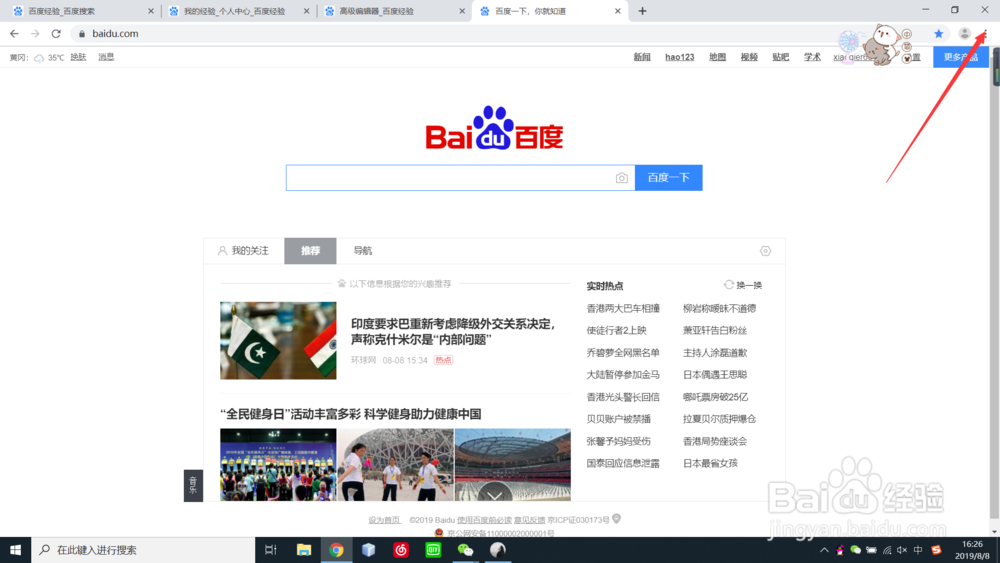
Task: Click Chrome icon on taskbar
Action: (336, 550)
